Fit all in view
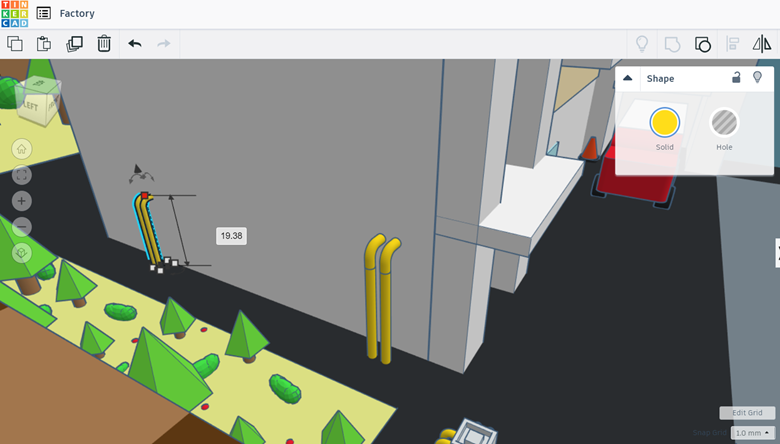This screenshot has height=444, width=780. (x=21, y=175)
